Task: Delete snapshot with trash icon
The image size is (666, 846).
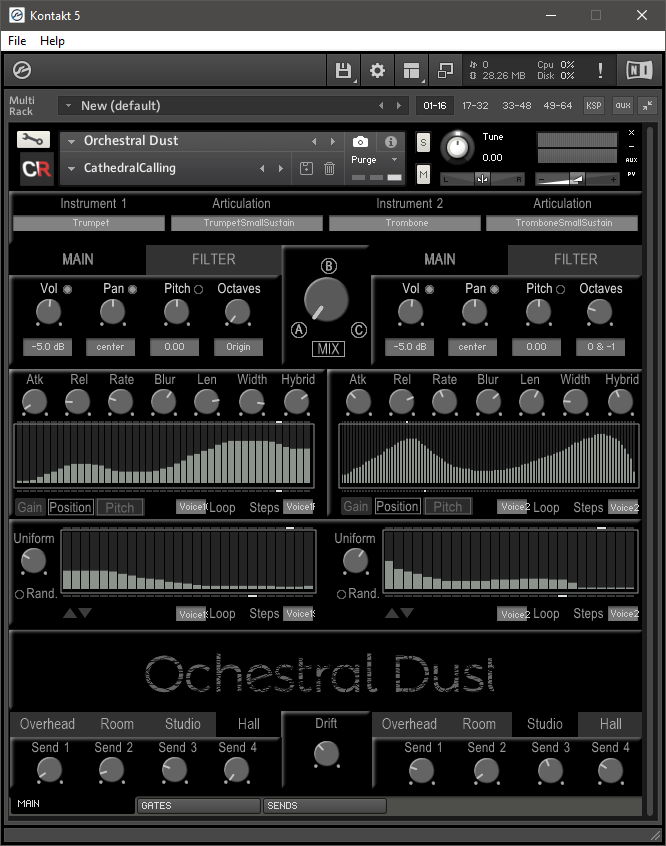Action: [x=329, y=168]
